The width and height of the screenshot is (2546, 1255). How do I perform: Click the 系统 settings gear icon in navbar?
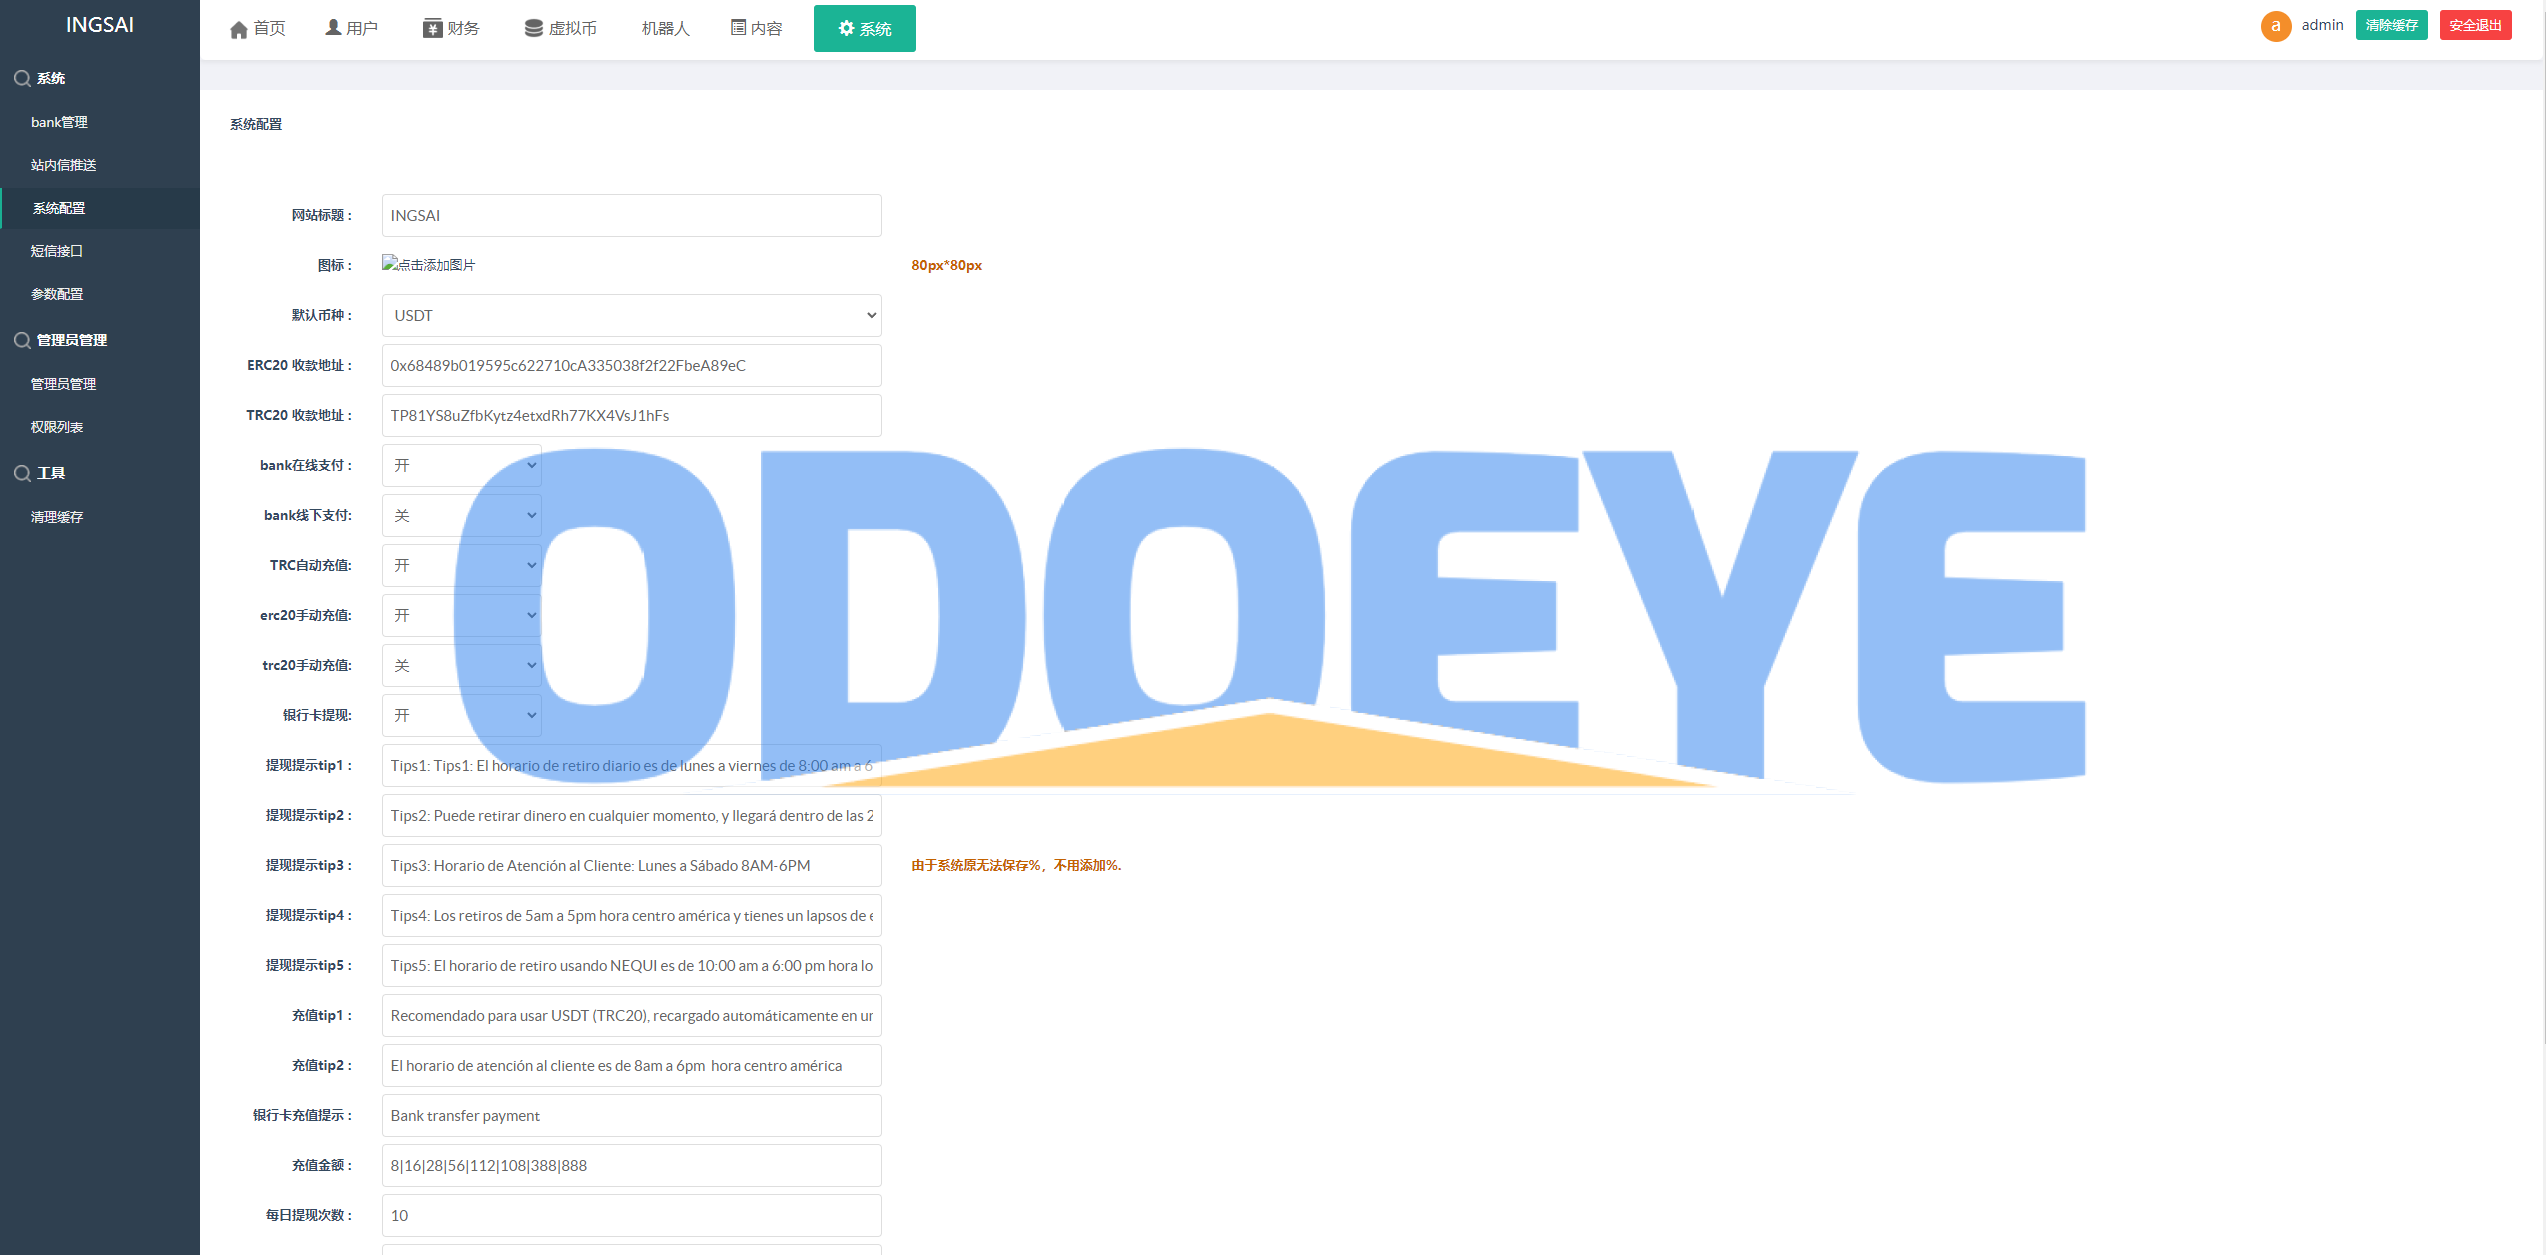pos(864,28)
